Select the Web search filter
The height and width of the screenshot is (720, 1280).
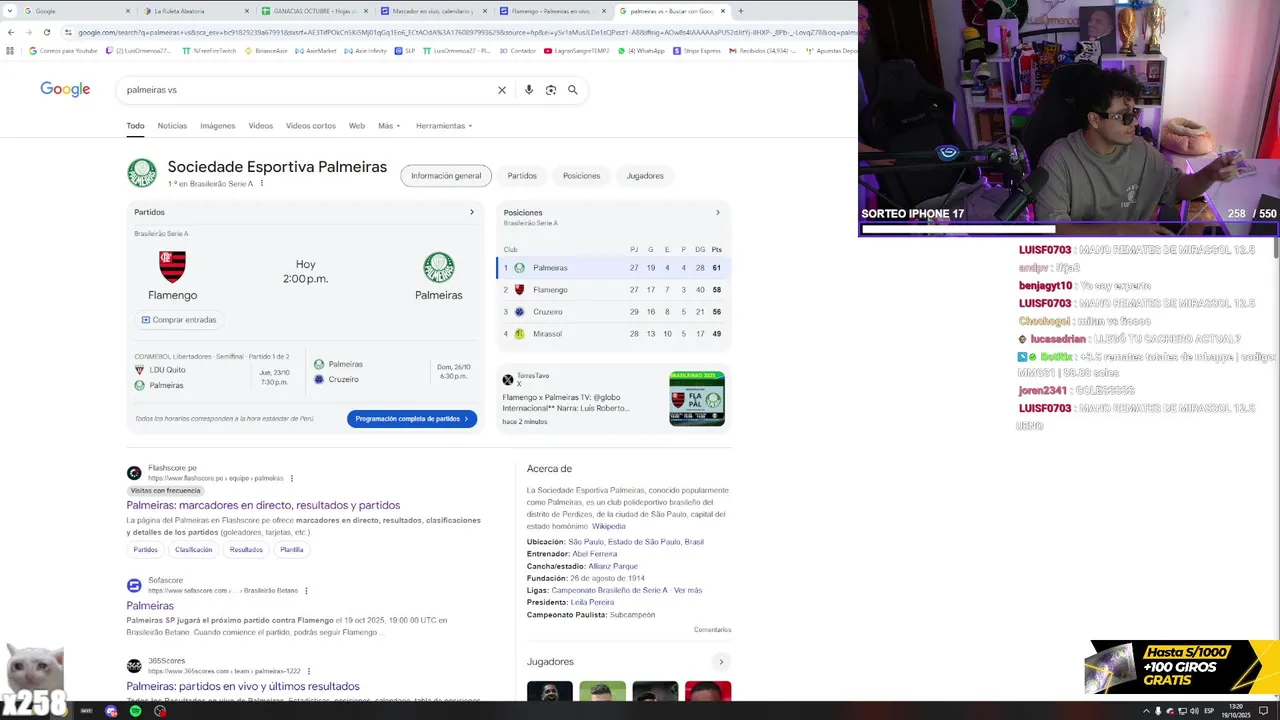[356, 126]
